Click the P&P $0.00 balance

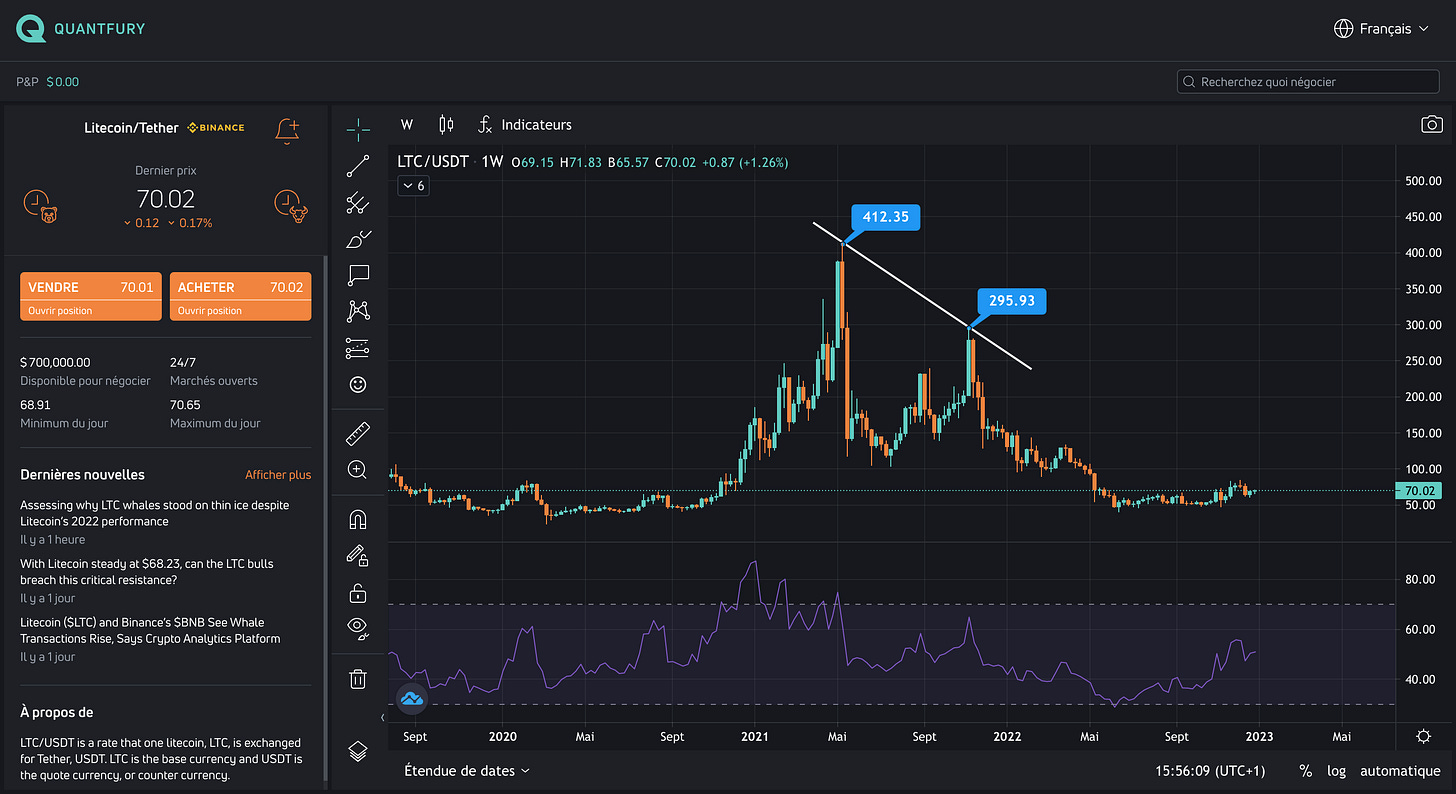(x=47, y=81)
